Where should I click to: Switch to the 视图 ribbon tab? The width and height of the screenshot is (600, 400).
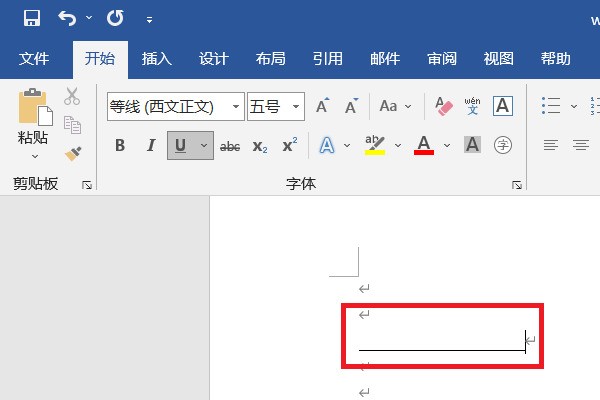click(499, 59)
